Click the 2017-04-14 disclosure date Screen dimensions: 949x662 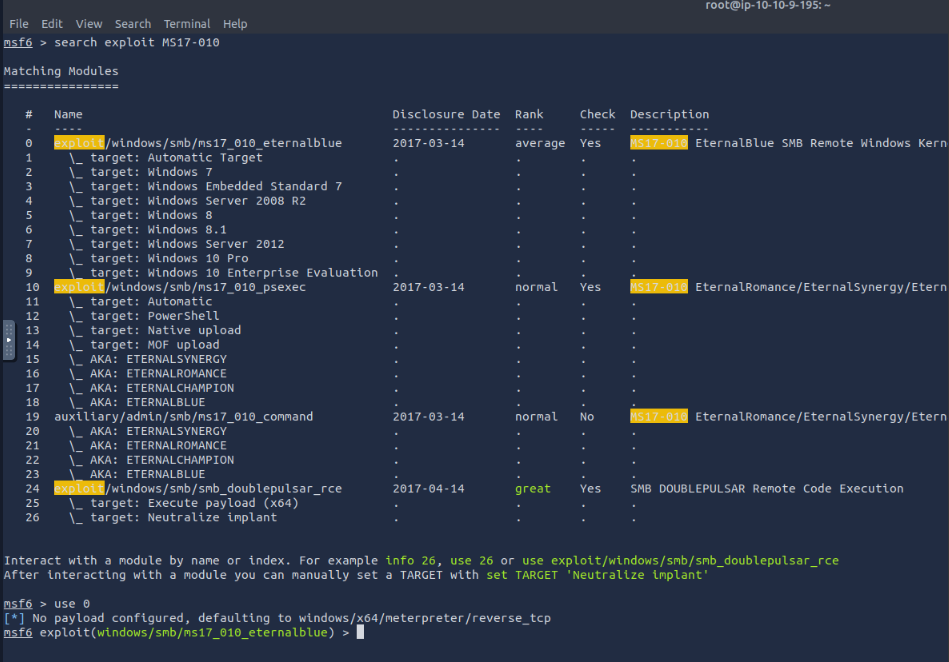[x=429, y=489]
